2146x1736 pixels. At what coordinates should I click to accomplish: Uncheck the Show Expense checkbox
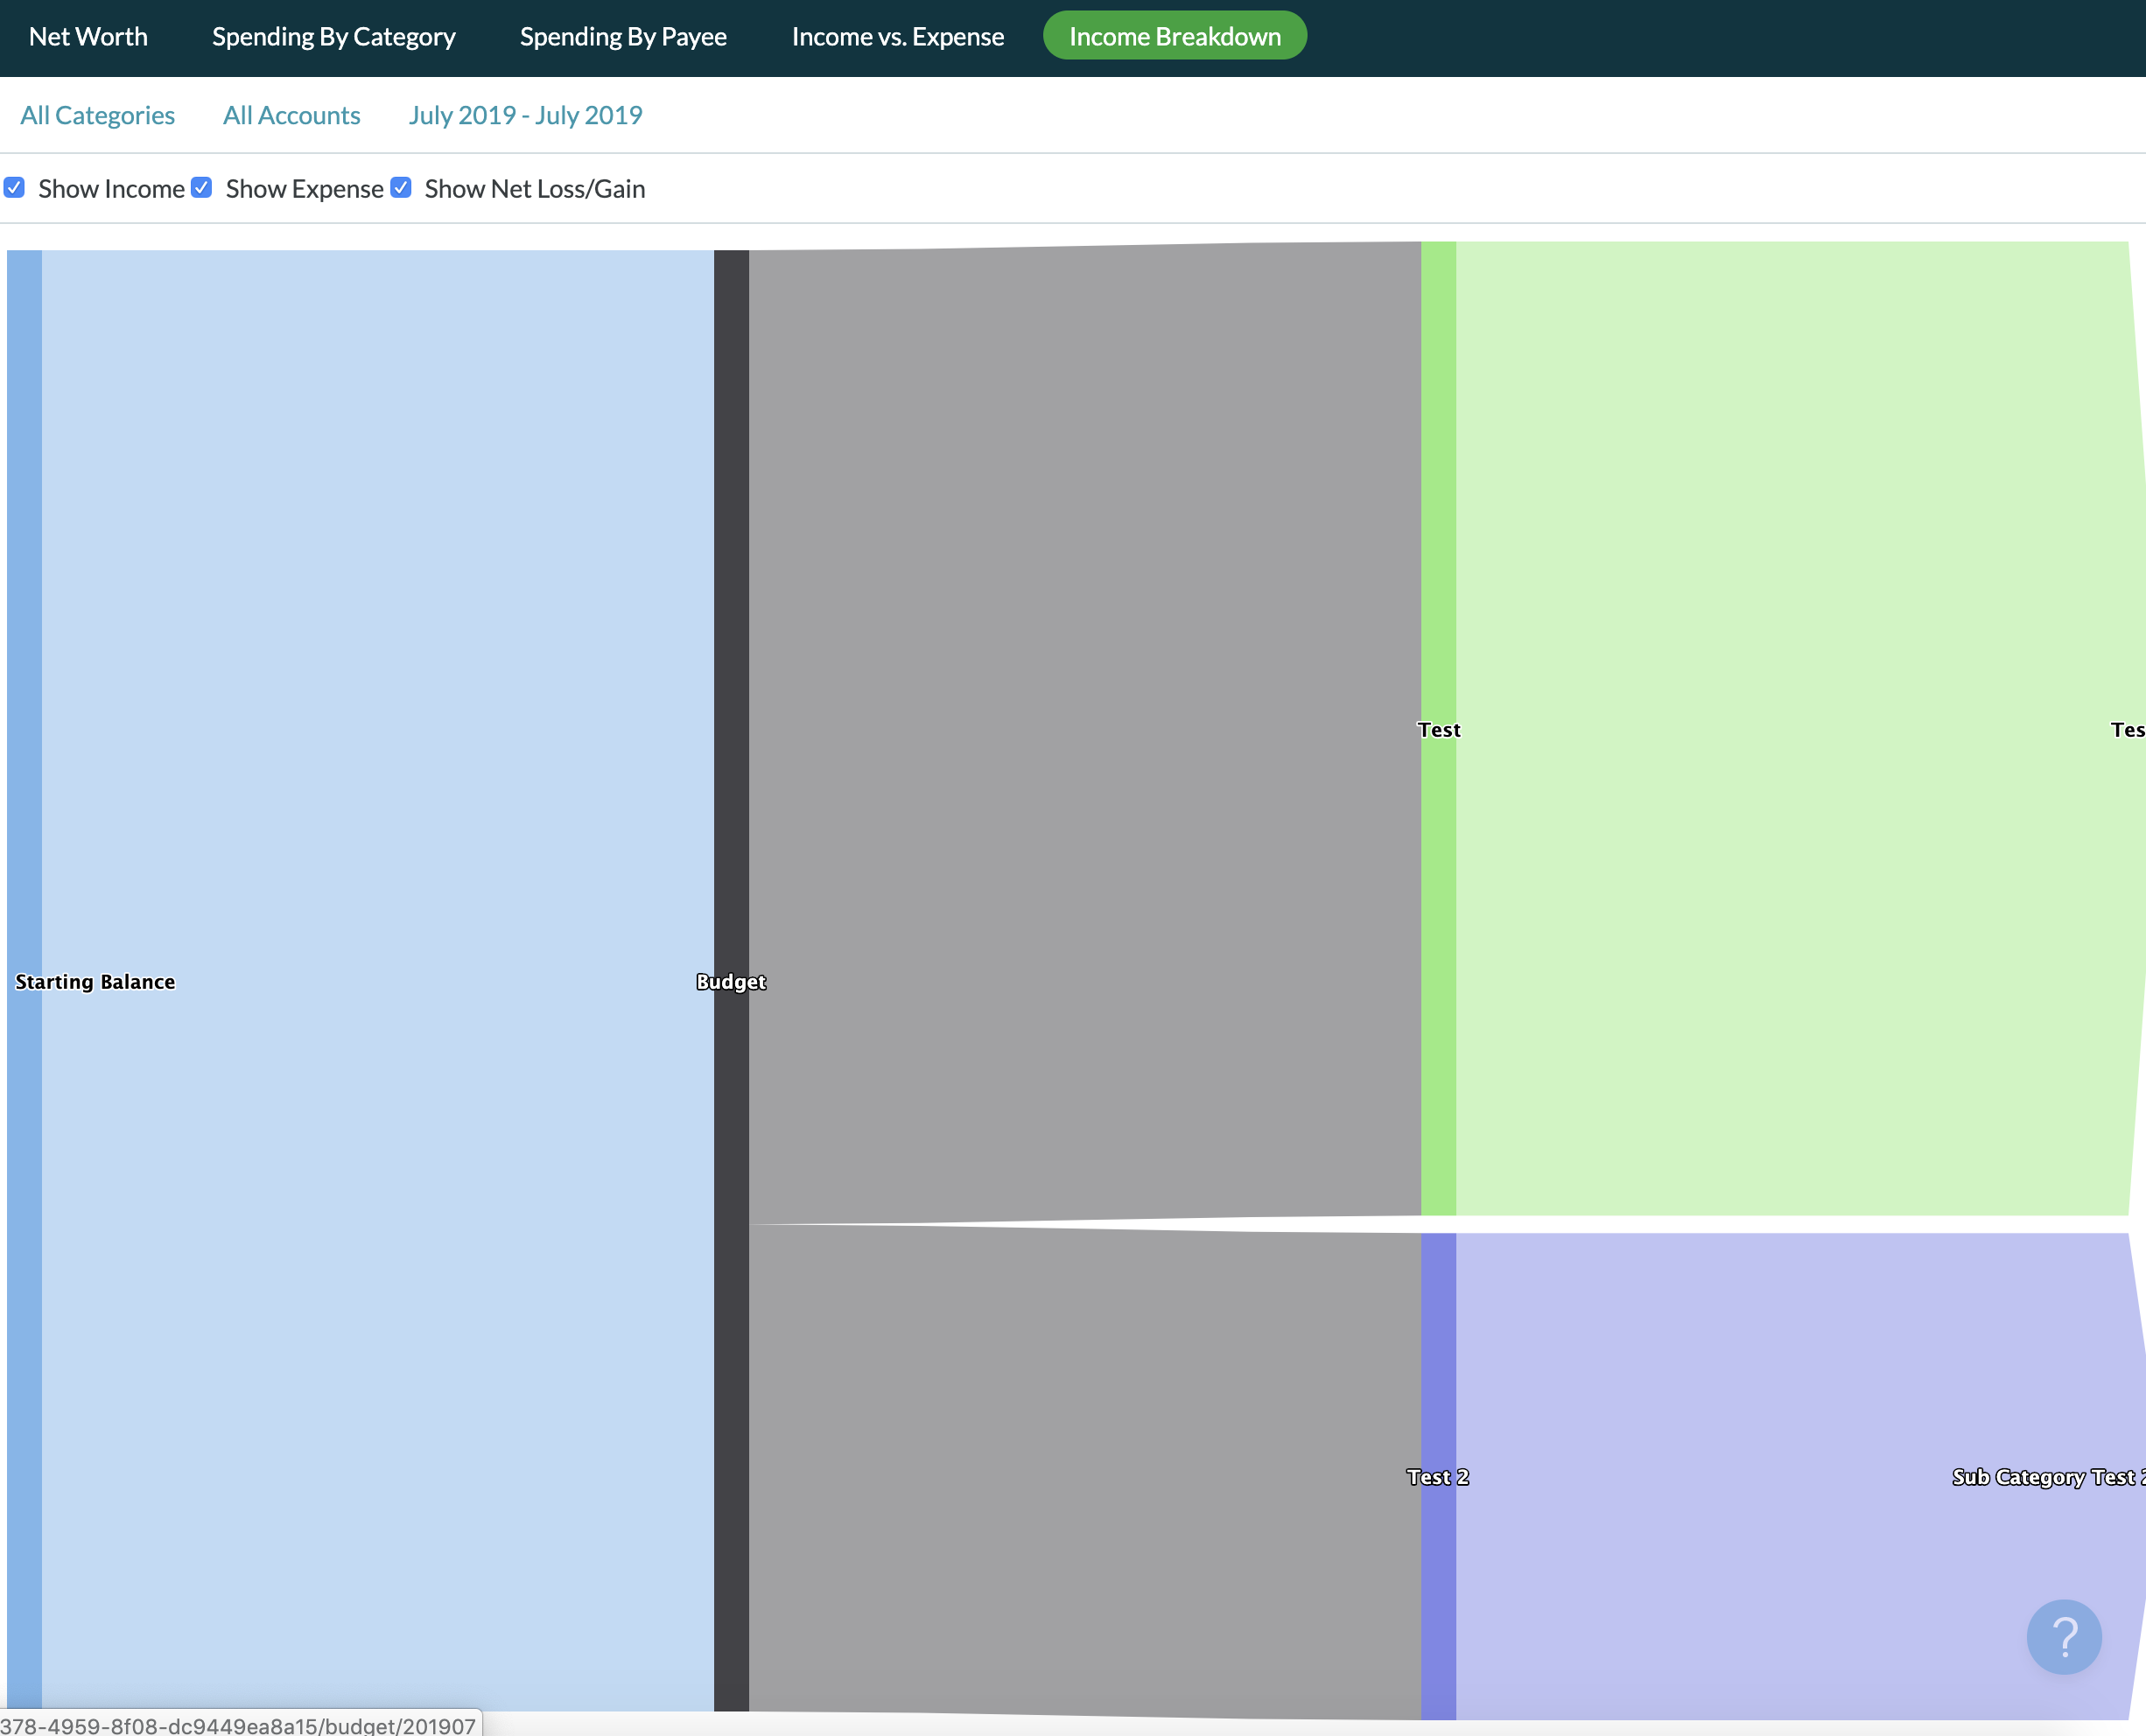[202, 188]
